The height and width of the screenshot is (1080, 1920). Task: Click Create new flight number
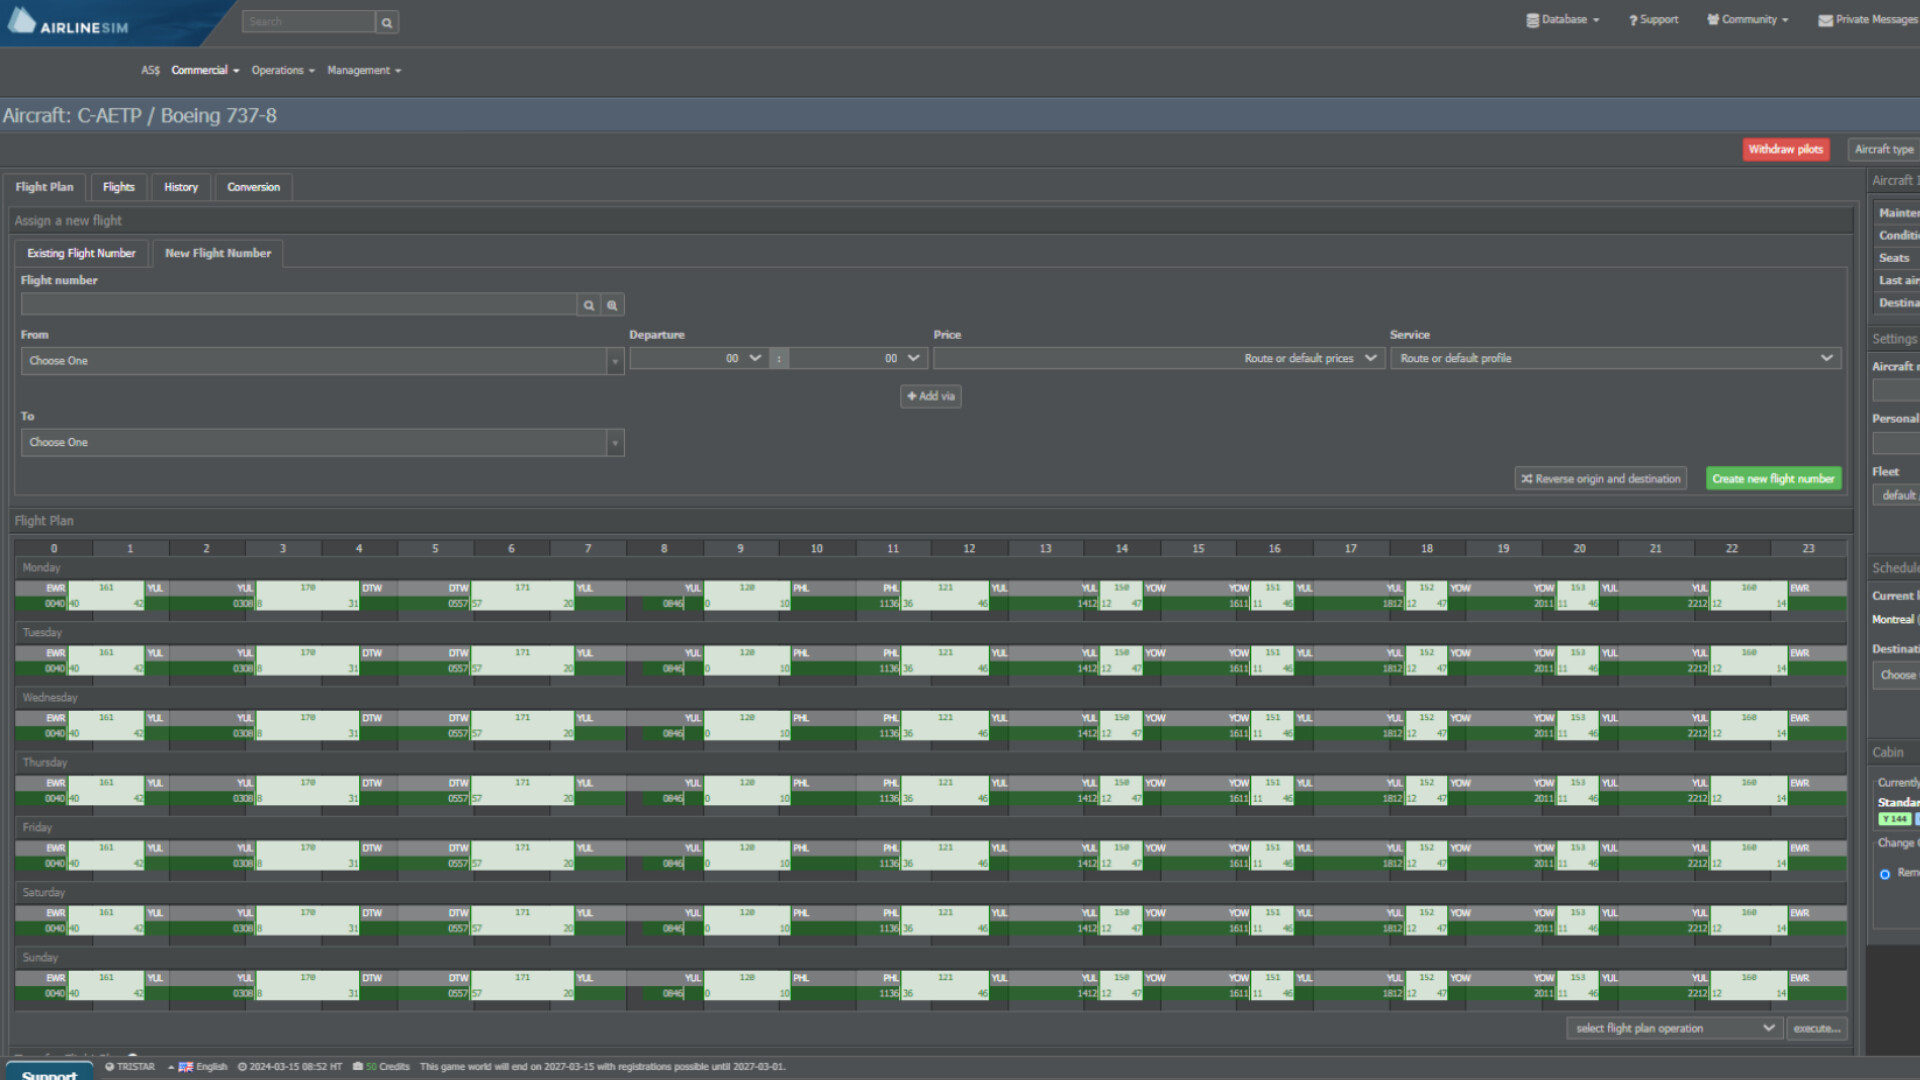coord(1773,478)
